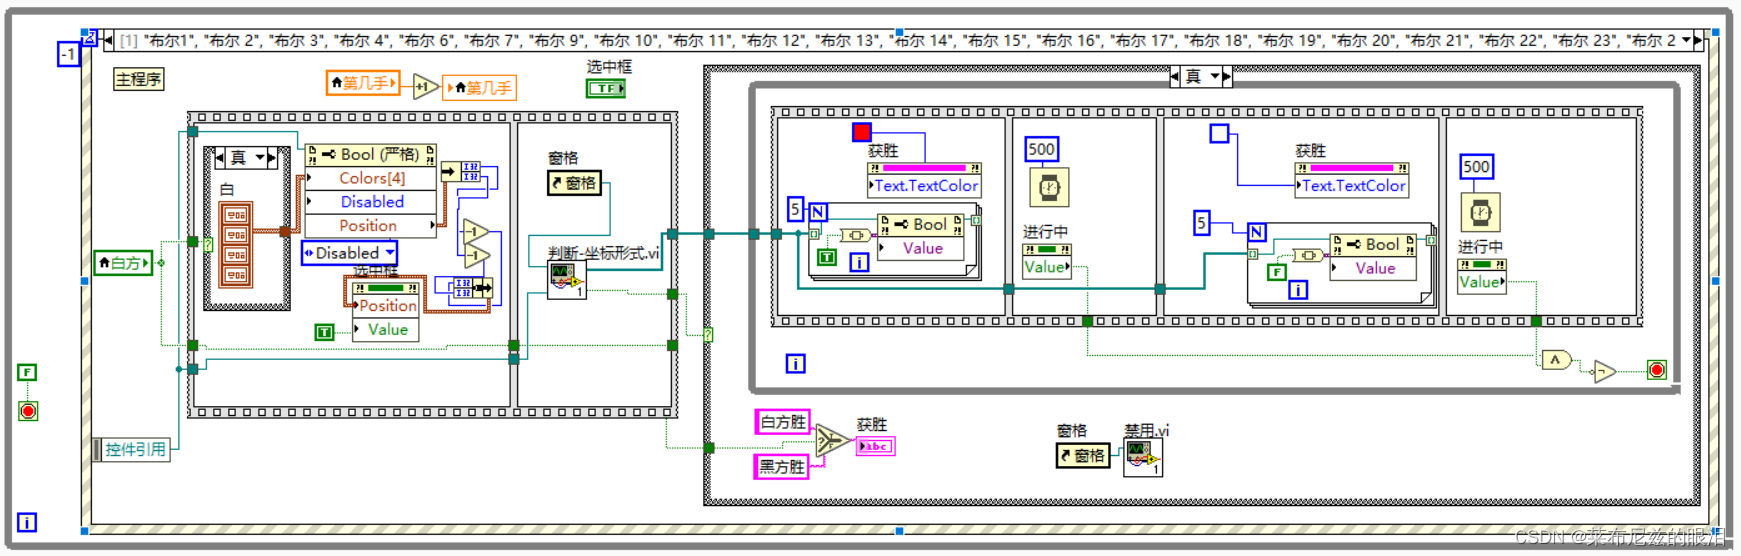Viewport: 1741px width, 556px height.
Task: Click right 获胜 Text.TextColor property
Action: pos(1352,185)
